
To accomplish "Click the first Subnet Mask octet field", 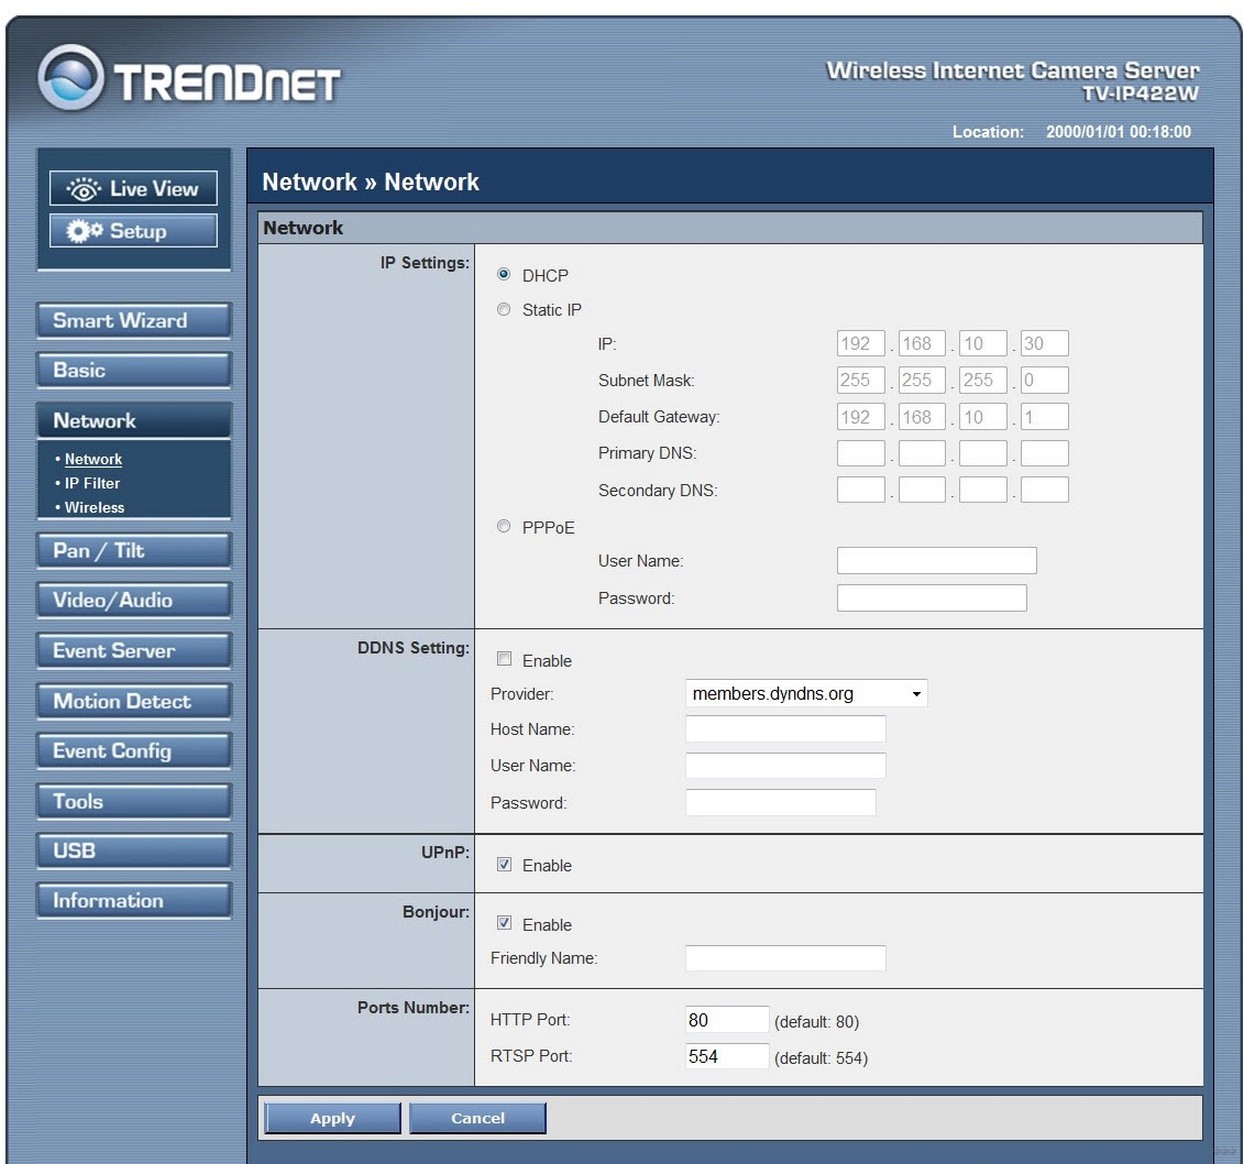I will (860, 380).
